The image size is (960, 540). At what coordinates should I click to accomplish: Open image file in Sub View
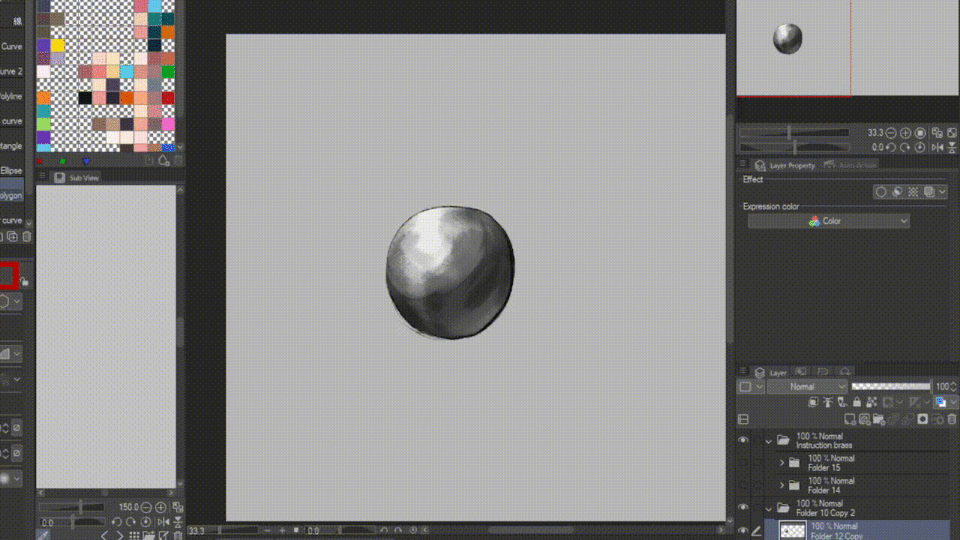pyautogui.click(x=149, y=536)
